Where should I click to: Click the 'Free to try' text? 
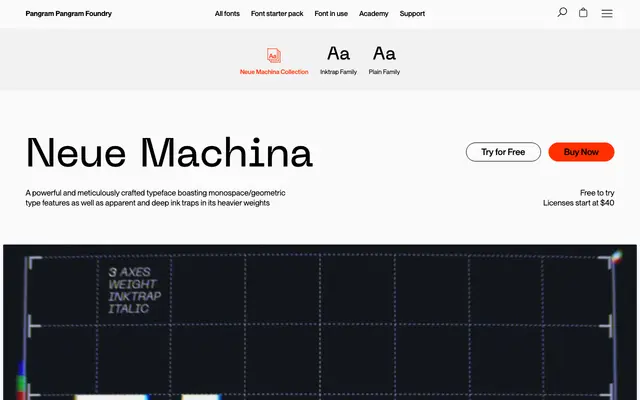[x=597, y=193]
